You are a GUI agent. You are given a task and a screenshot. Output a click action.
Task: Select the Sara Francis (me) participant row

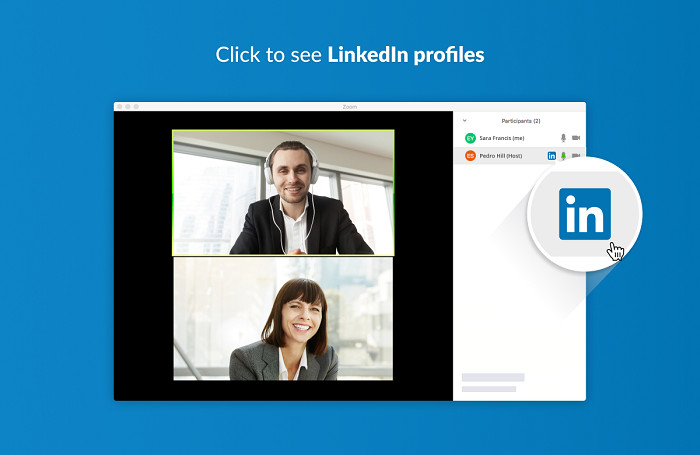click(520, 138)
